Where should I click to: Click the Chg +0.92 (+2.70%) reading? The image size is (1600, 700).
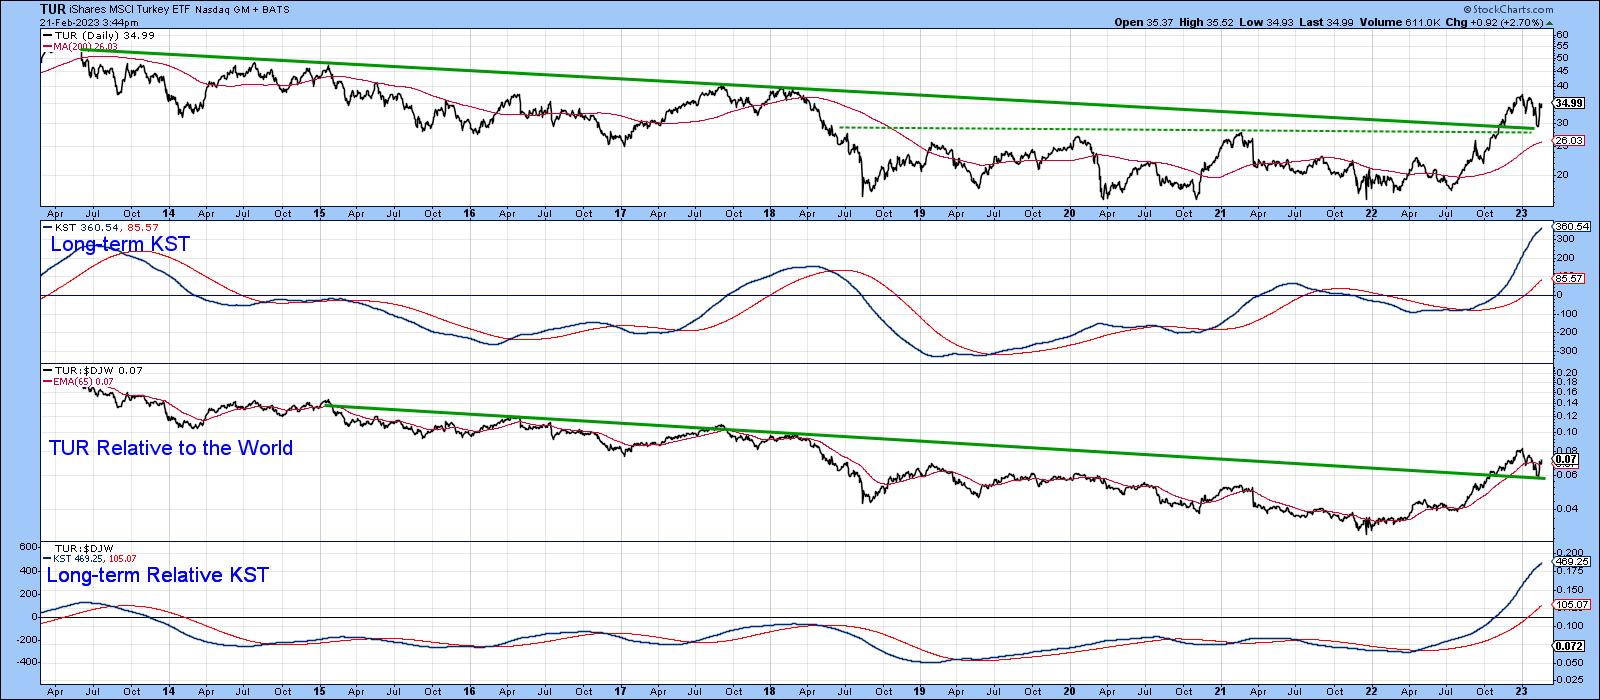[1493, 22]
